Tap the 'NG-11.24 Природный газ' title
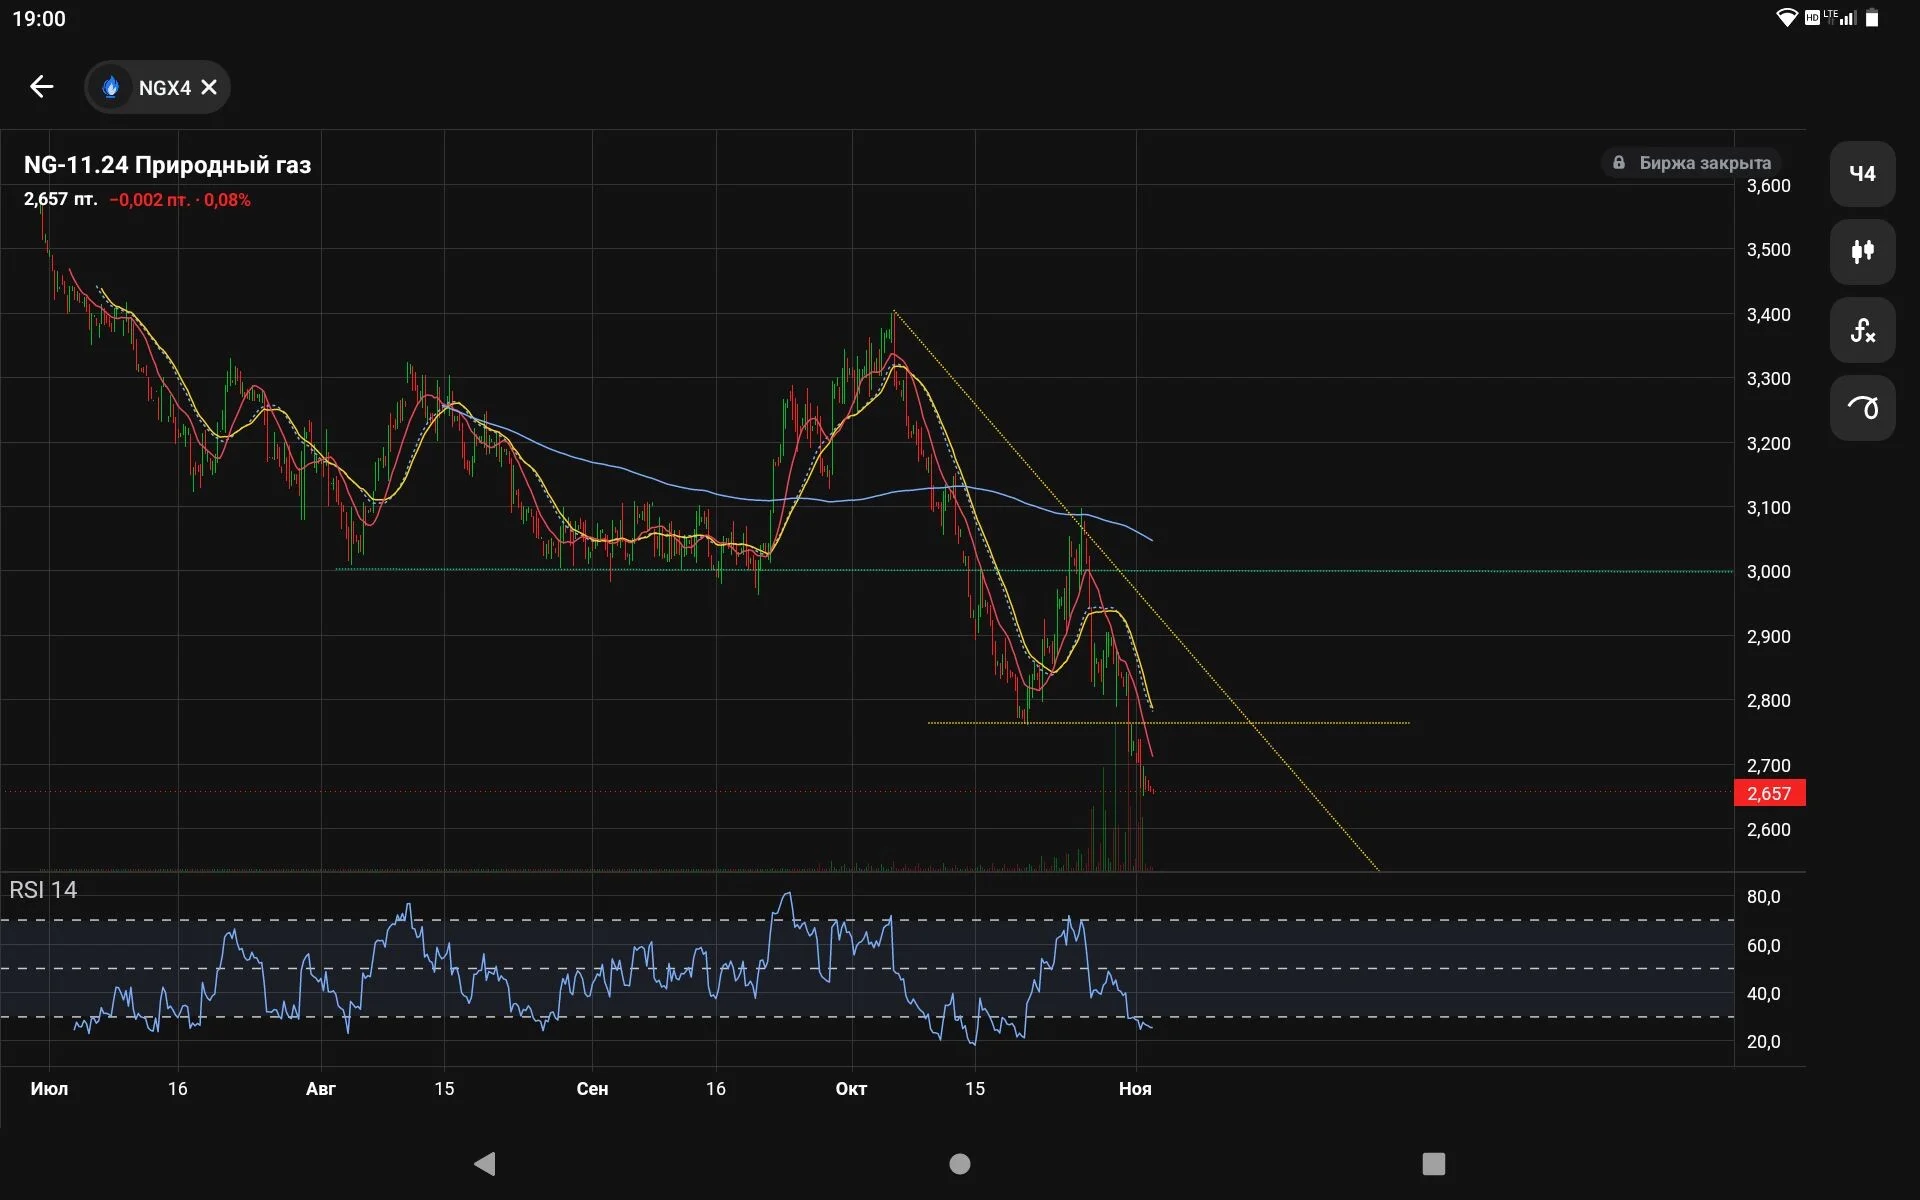The image size is (1920, 1200). 167,165
